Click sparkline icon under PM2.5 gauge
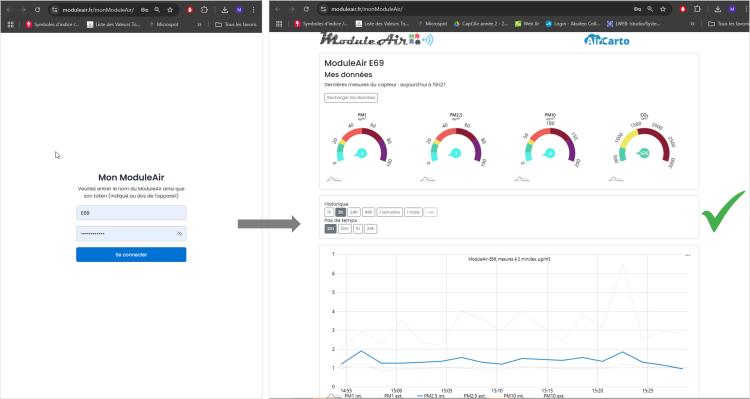The width and height of the screenshot is (750, 399). tap(428, 179)
